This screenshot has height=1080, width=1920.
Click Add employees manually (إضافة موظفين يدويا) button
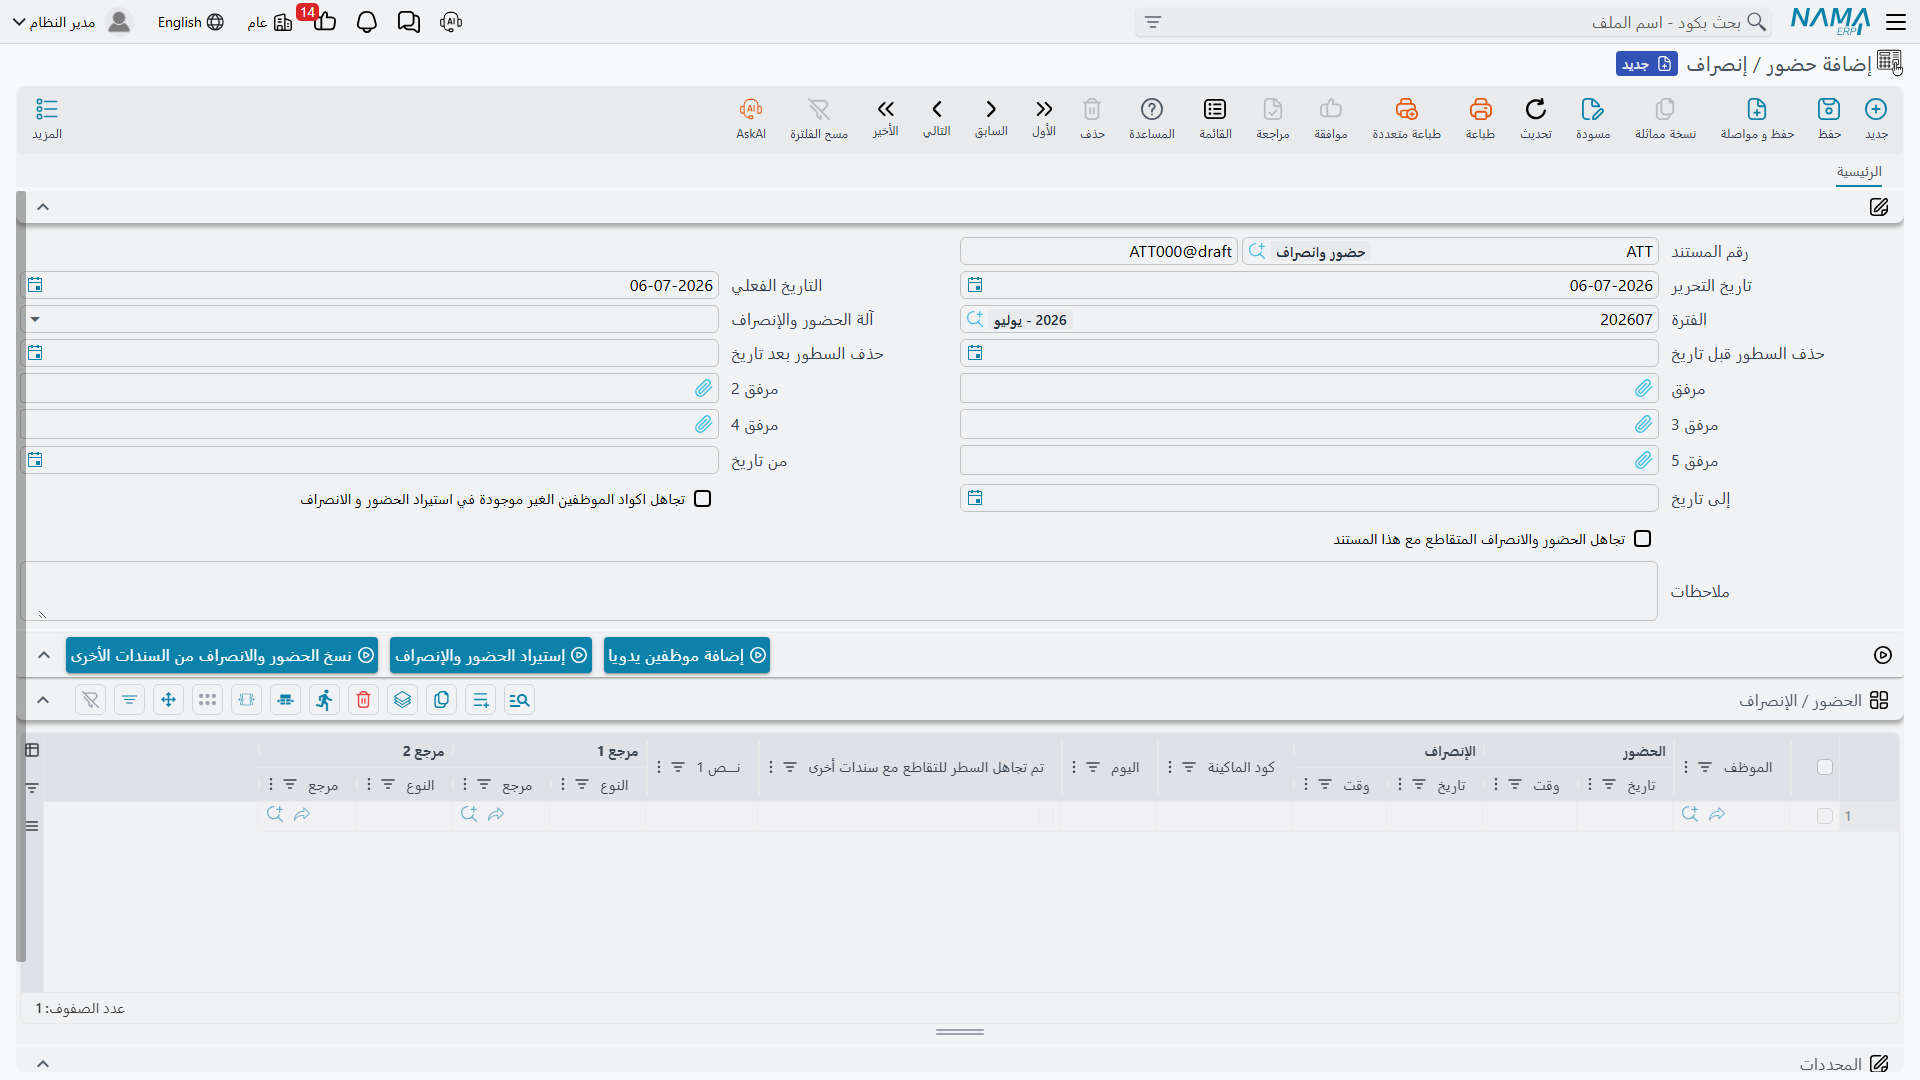pos(687,655)
